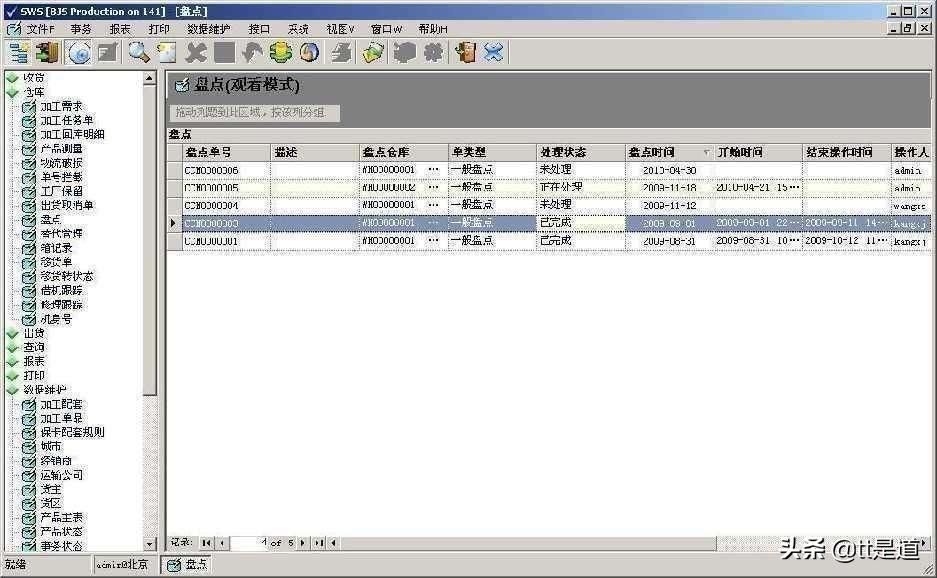The width and height of the screenshot is (937, 578).
Task: Expand the 收货 tree node
Action: pos(13,78)
